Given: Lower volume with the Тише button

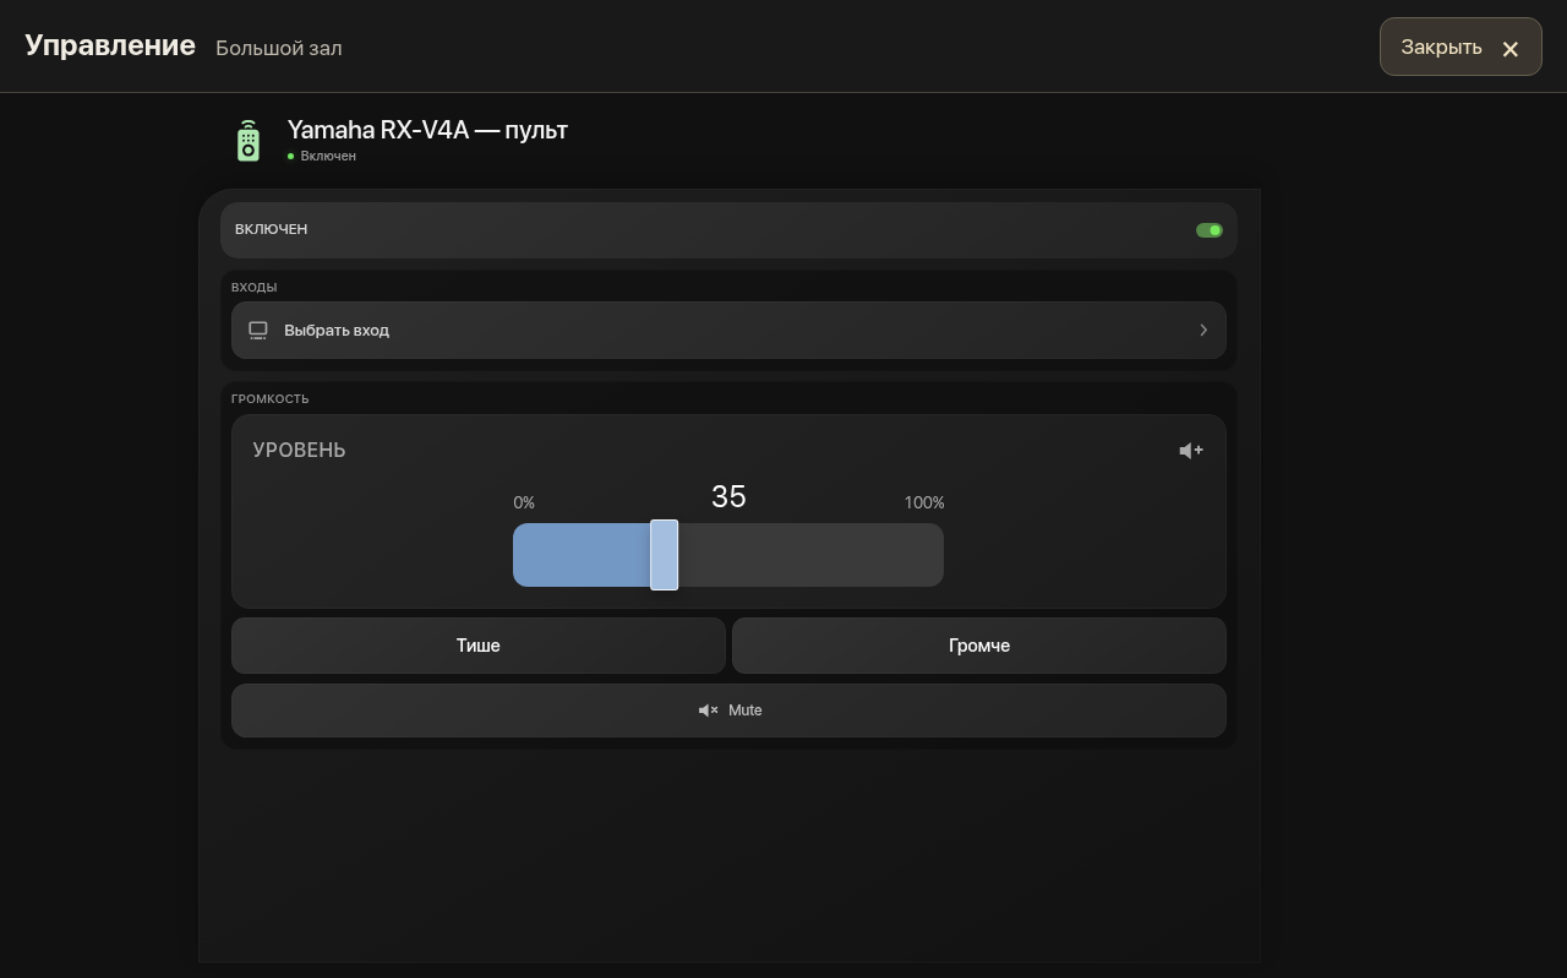Looking at the screenshot, I should [478, 645].
